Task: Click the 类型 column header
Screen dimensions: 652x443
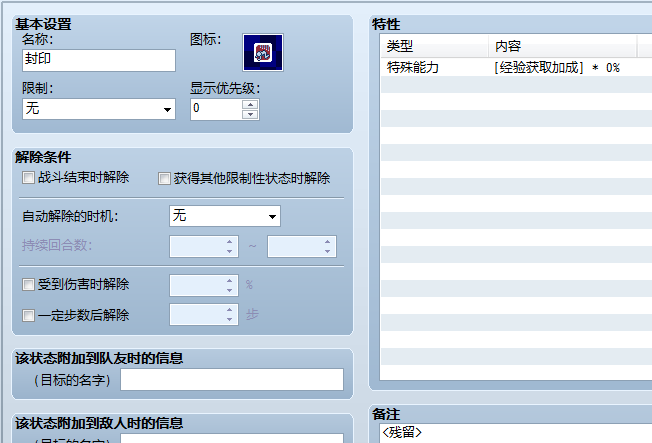Action: point(435,46)
